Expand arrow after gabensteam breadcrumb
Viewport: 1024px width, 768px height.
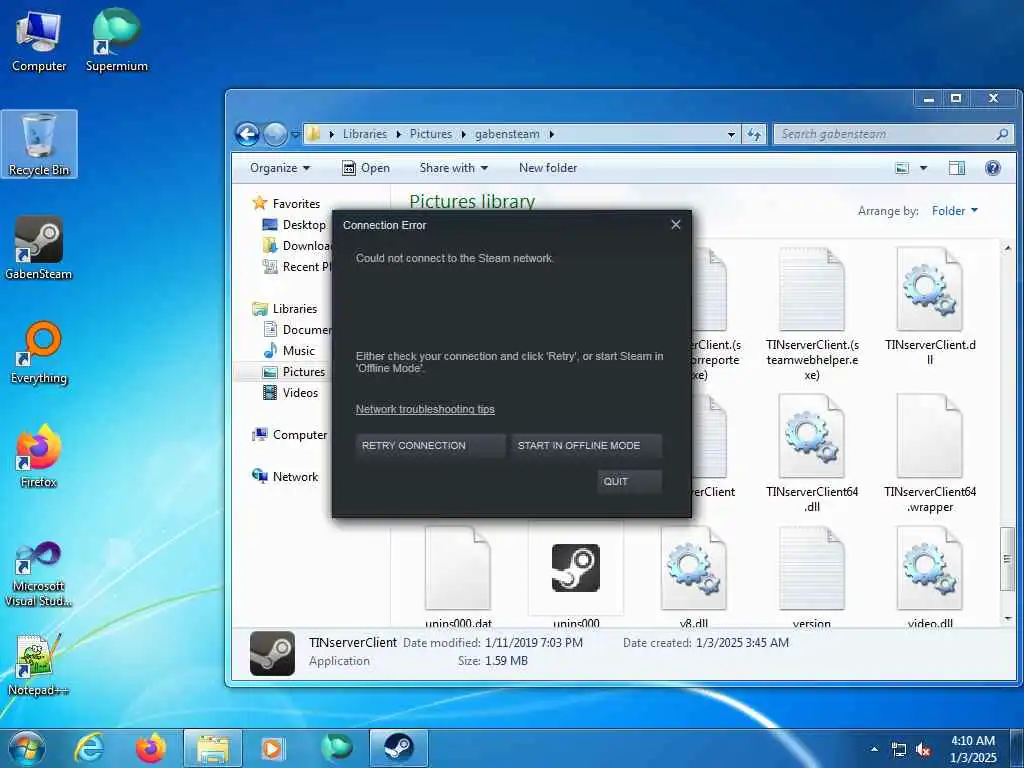coord(552,134)
